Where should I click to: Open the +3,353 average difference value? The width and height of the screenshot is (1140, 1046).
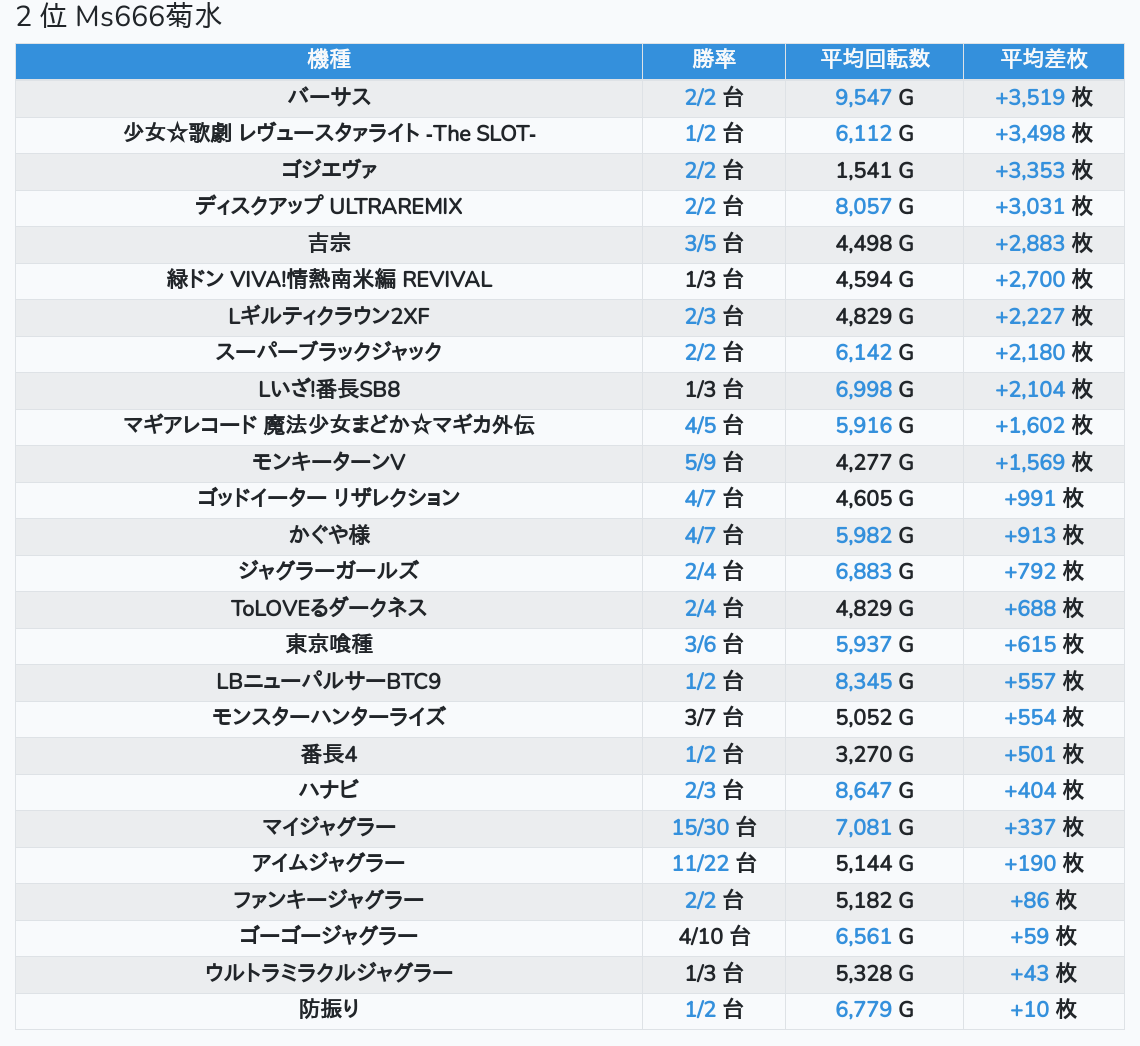tap(1029, 170)
